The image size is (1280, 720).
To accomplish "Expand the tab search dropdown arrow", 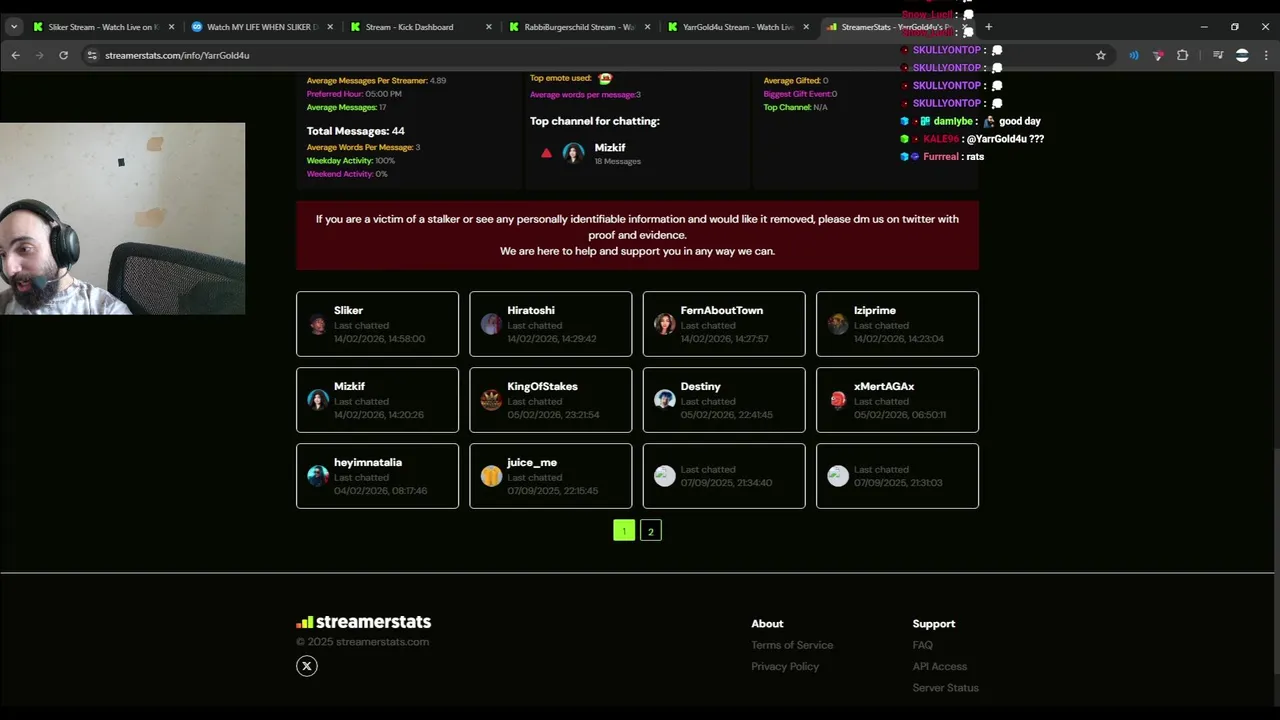I will (14, 27).
